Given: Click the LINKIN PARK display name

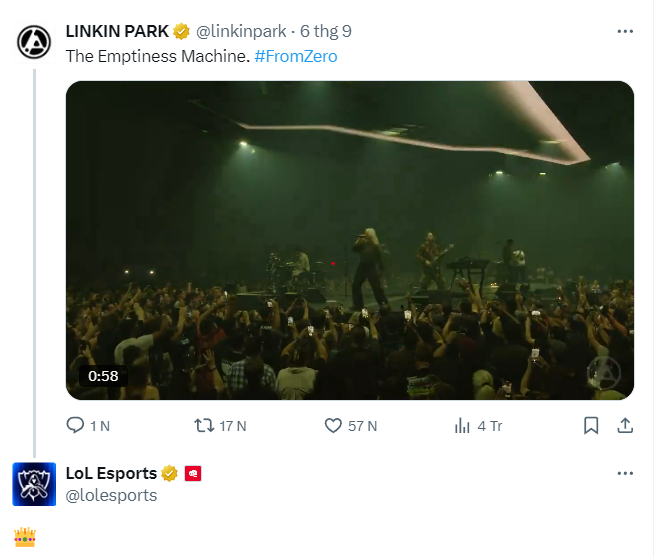Looking at the screenshot, I should 117,31.
